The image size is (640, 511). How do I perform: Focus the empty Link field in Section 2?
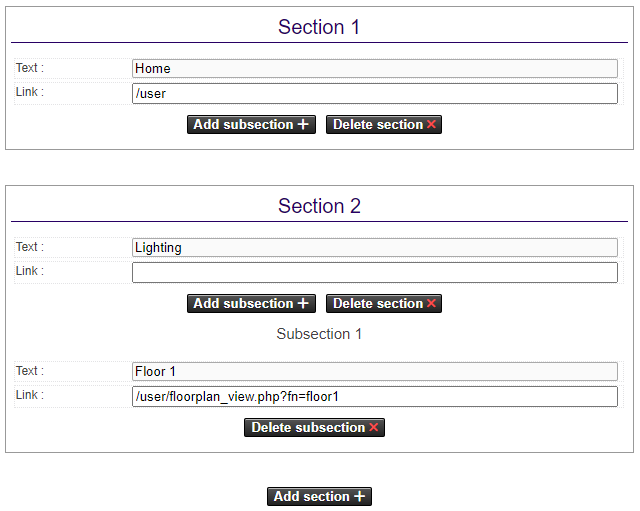tap(374, 272)
